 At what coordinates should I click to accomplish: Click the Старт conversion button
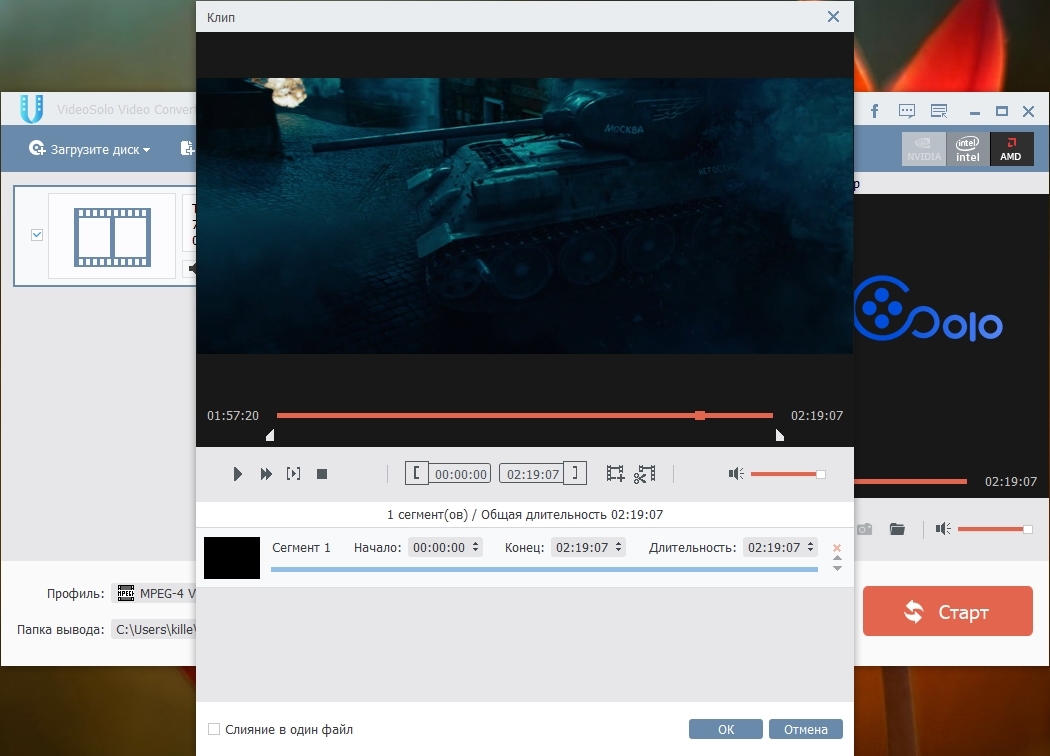[x=947, y=611]
